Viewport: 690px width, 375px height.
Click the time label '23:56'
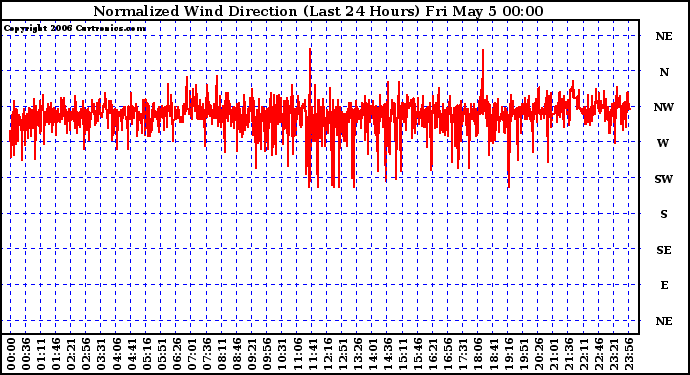628,354
